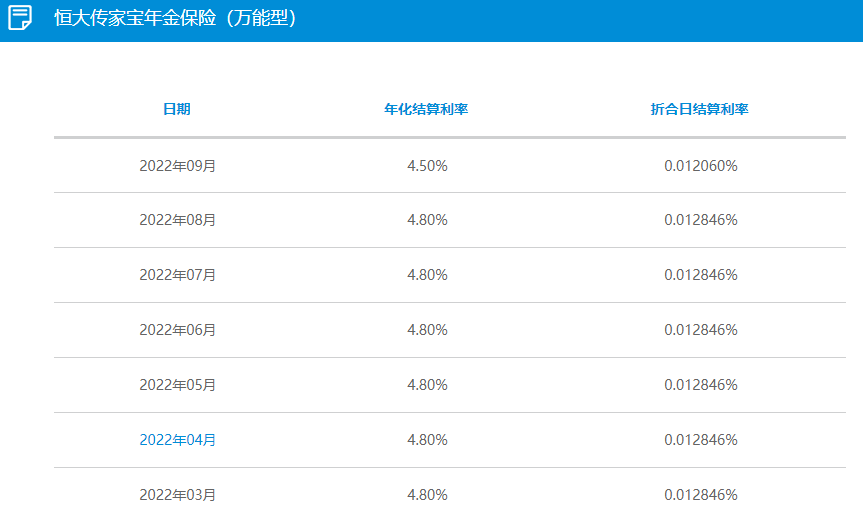863x513 pixels.
Task: Click the 折合日结算利率 column header
Action: (700, 109)
